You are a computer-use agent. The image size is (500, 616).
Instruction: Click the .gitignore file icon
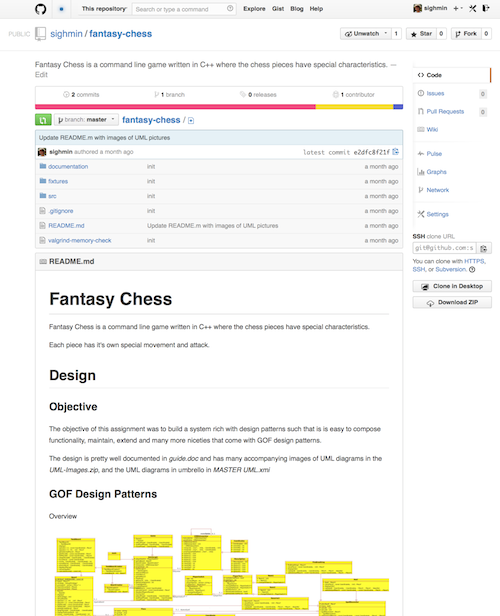pyautogui.click(x=42, y=211)
